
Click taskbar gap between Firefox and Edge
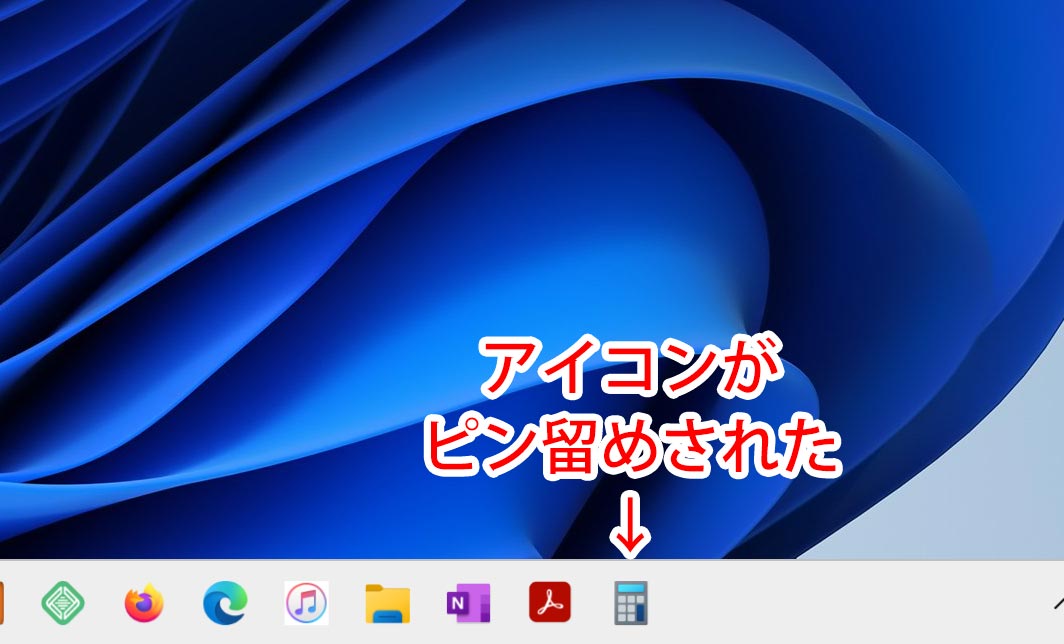tap(185, 603)
